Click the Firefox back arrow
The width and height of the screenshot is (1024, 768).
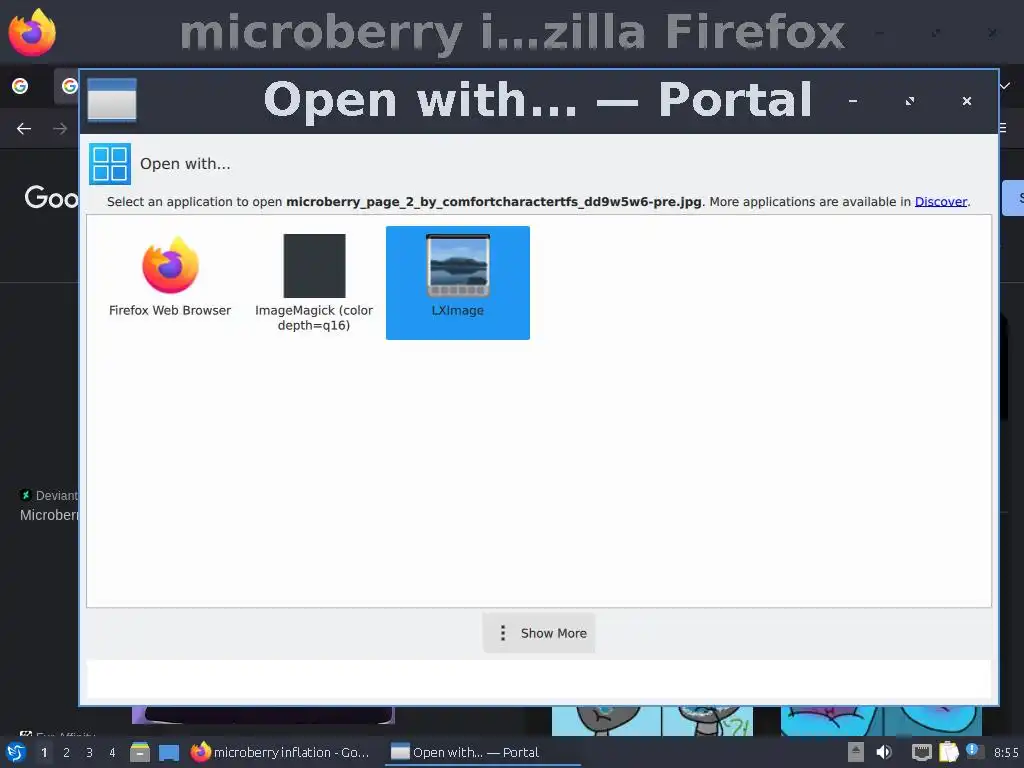coord(24,129)
